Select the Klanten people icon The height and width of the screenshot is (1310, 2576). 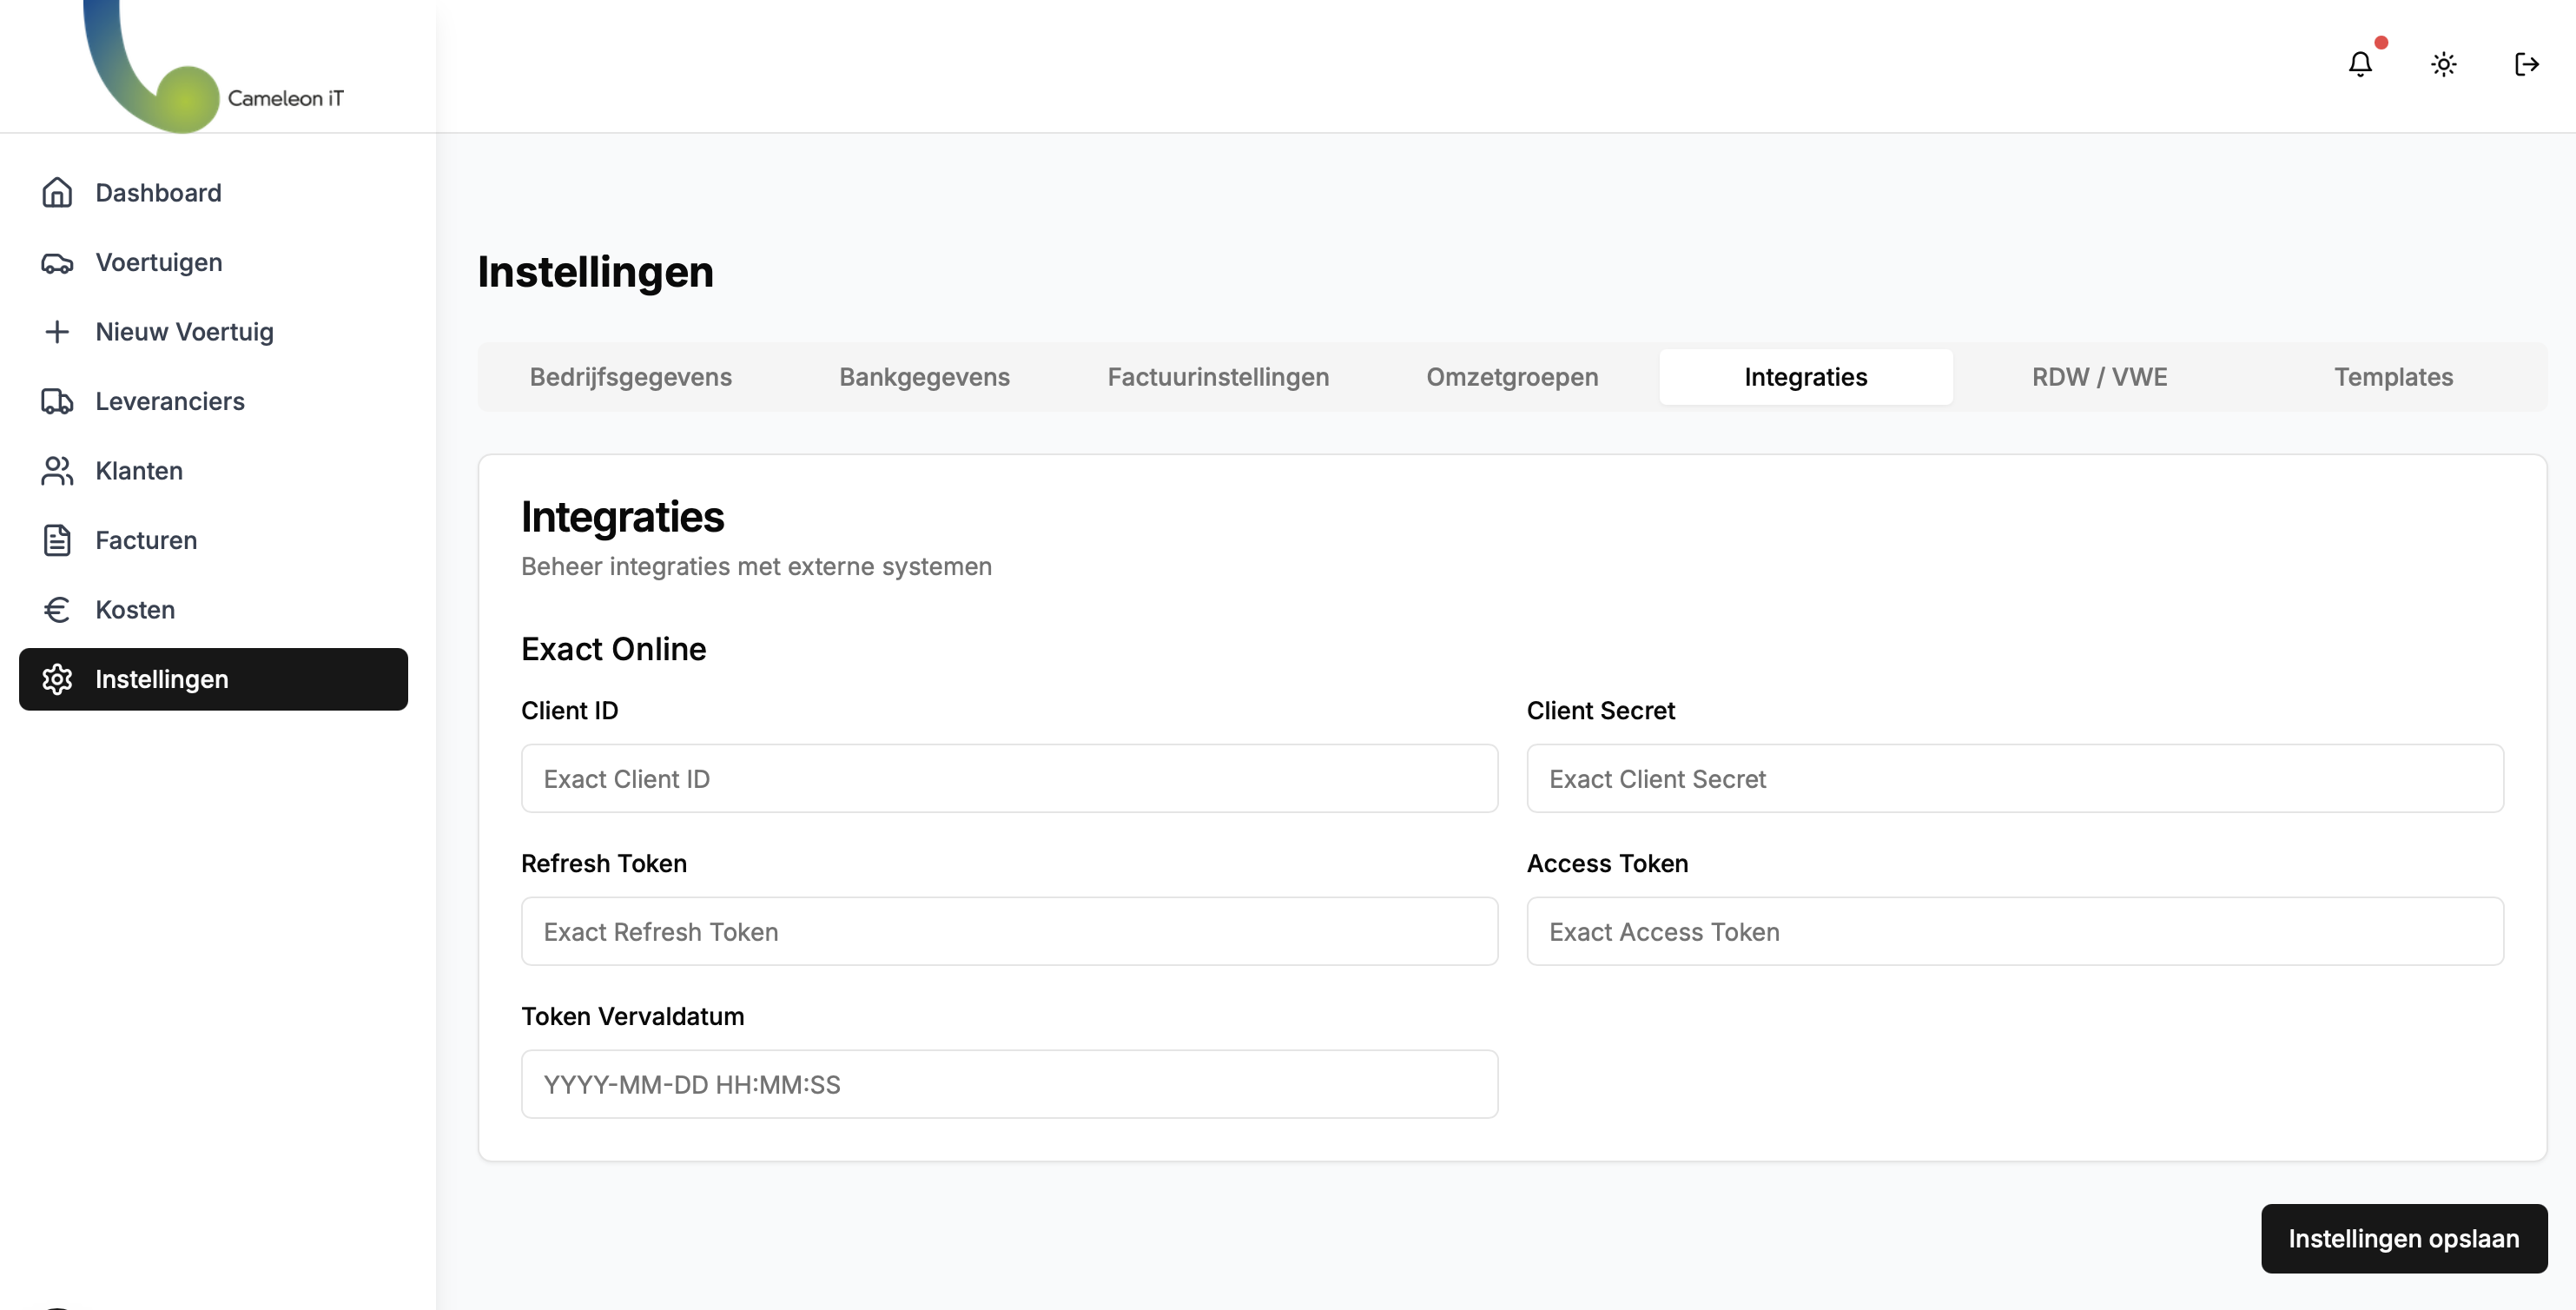coord(57,470)
